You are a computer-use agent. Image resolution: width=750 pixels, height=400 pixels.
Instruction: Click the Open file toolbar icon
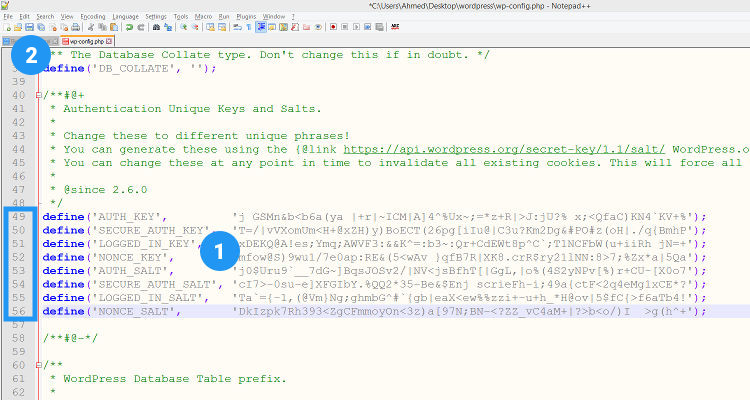(18, 27)
